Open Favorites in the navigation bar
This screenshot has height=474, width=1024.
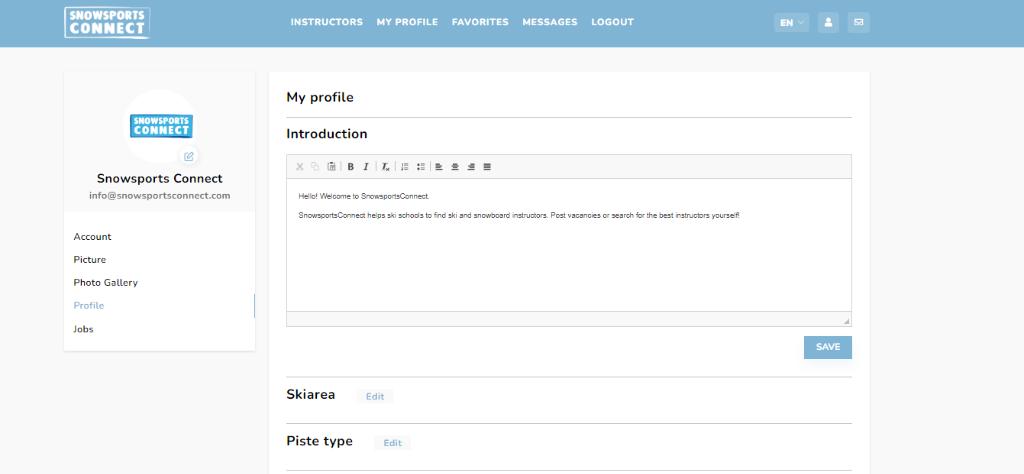click(480, 22)
